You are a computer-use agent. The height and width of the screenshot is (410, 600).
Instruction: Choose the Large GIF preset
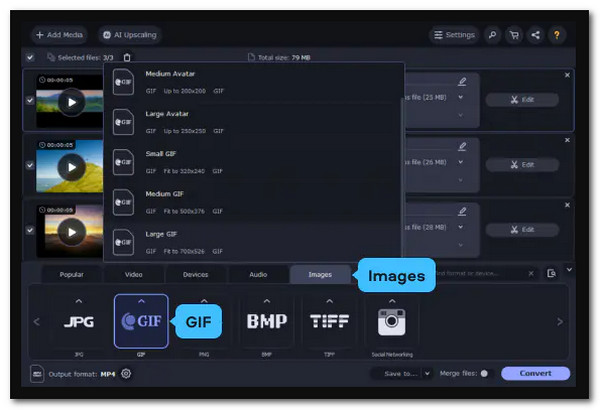coord(253,242)
